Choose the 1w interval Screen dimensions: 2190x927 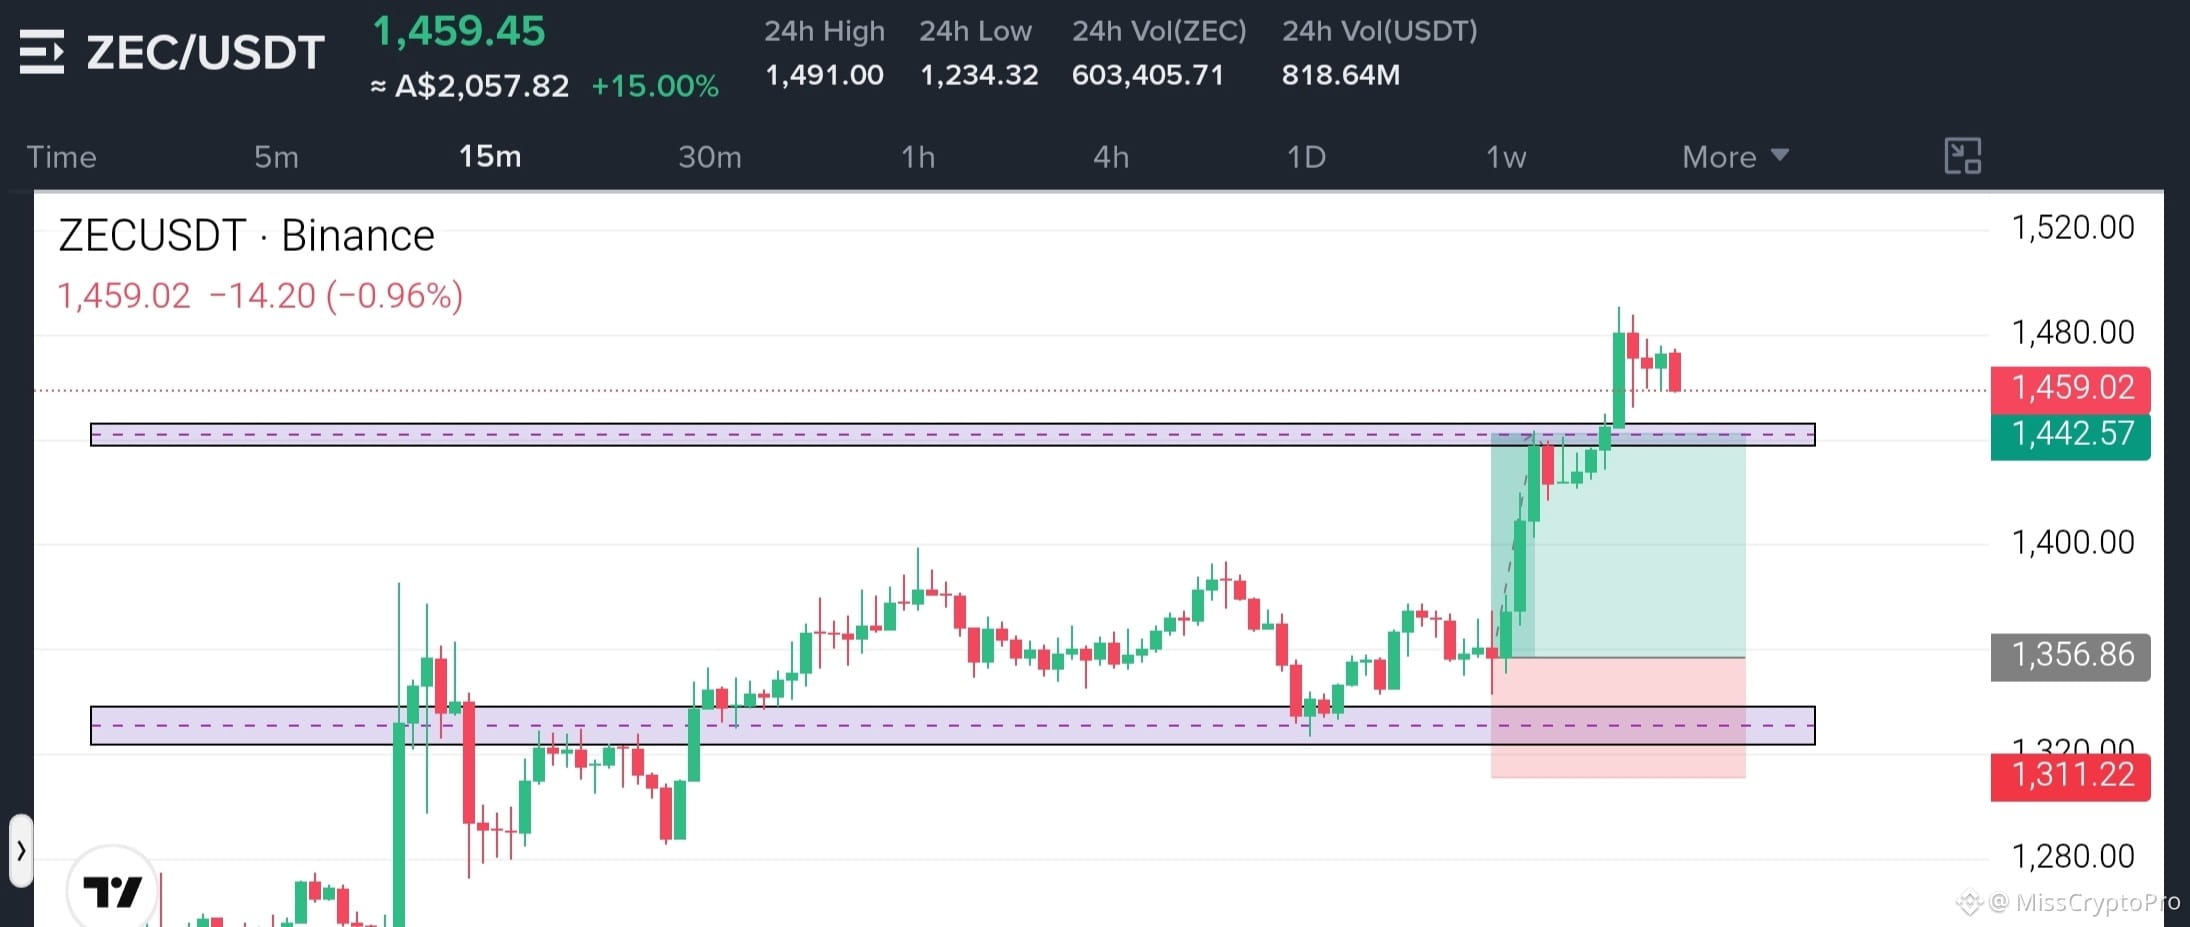pyautogui.click(x=1506, y=157)
